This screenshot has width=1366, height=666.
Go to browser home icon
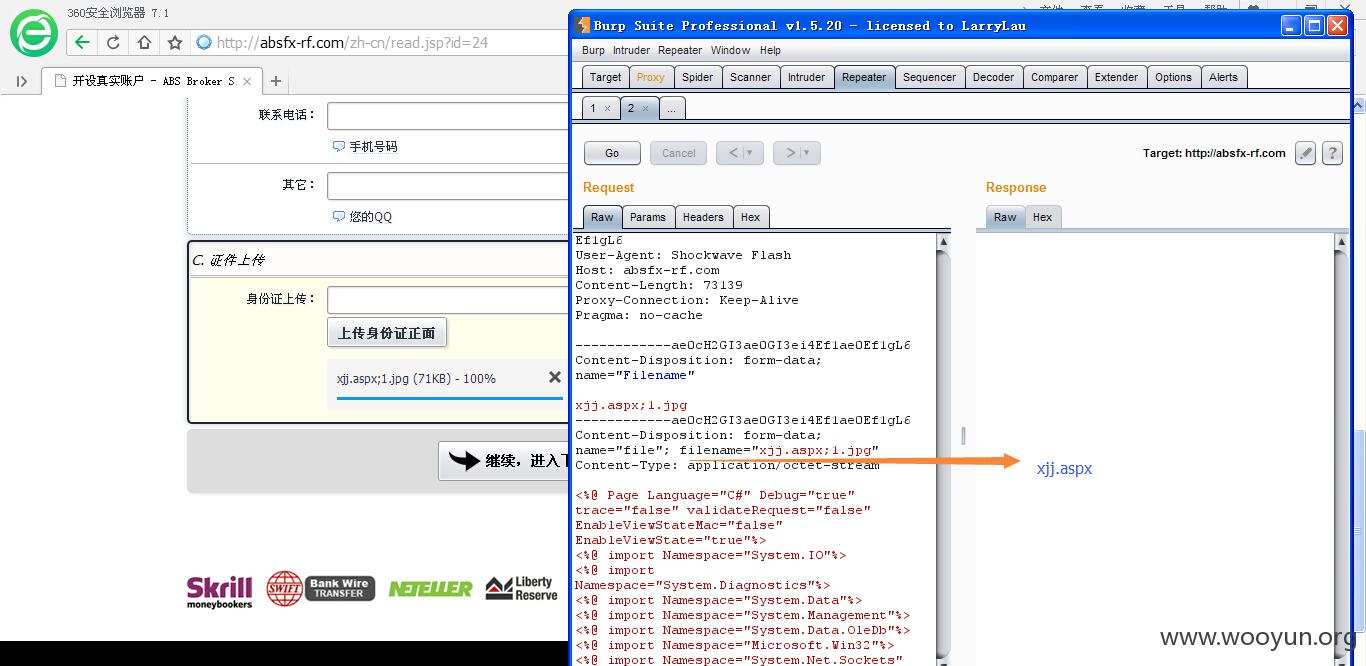coord(144,42)
